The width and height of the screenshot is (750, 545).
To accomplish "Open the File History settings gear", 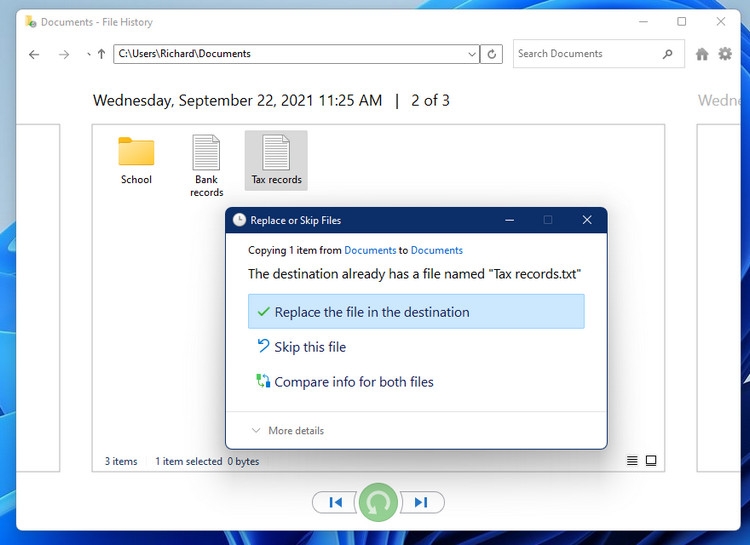I will coord(725,54).
